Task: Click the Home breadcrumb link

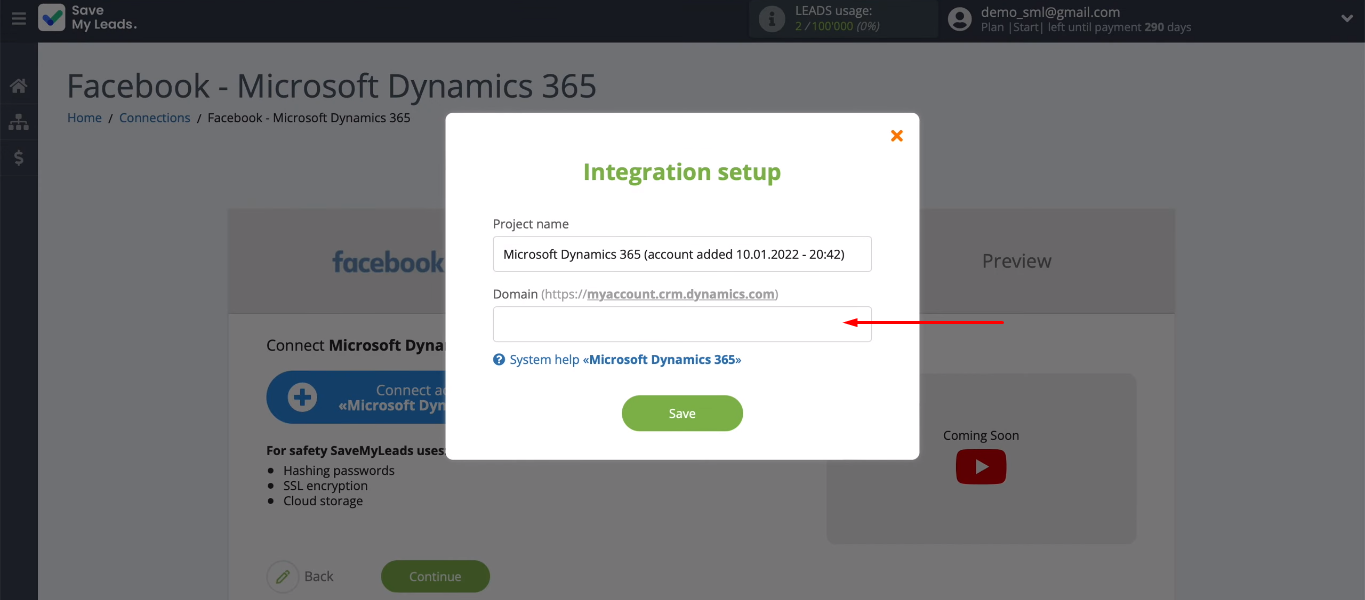Action: point(84,118)
